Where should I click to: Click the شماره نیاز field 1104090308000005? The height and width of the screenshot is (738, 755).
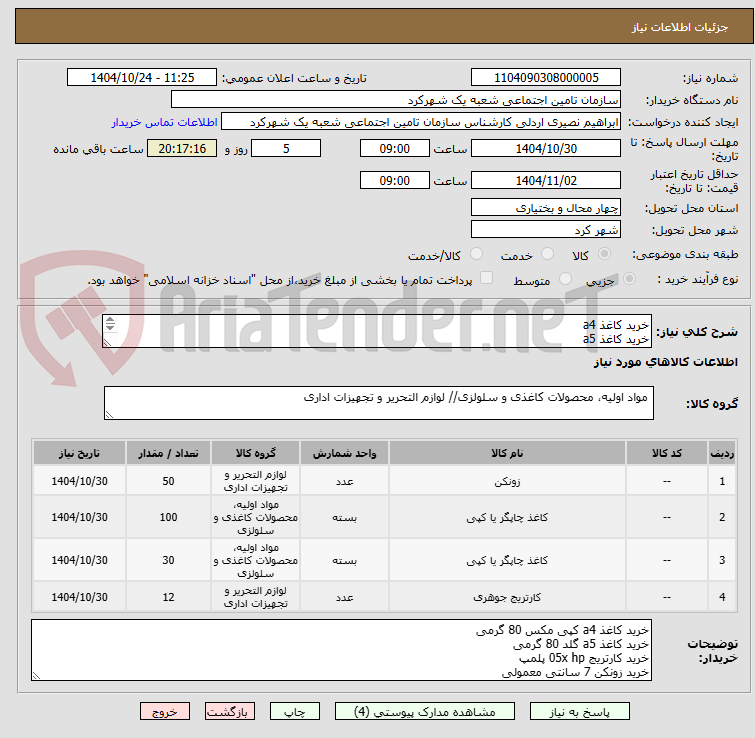coord(546,78)
